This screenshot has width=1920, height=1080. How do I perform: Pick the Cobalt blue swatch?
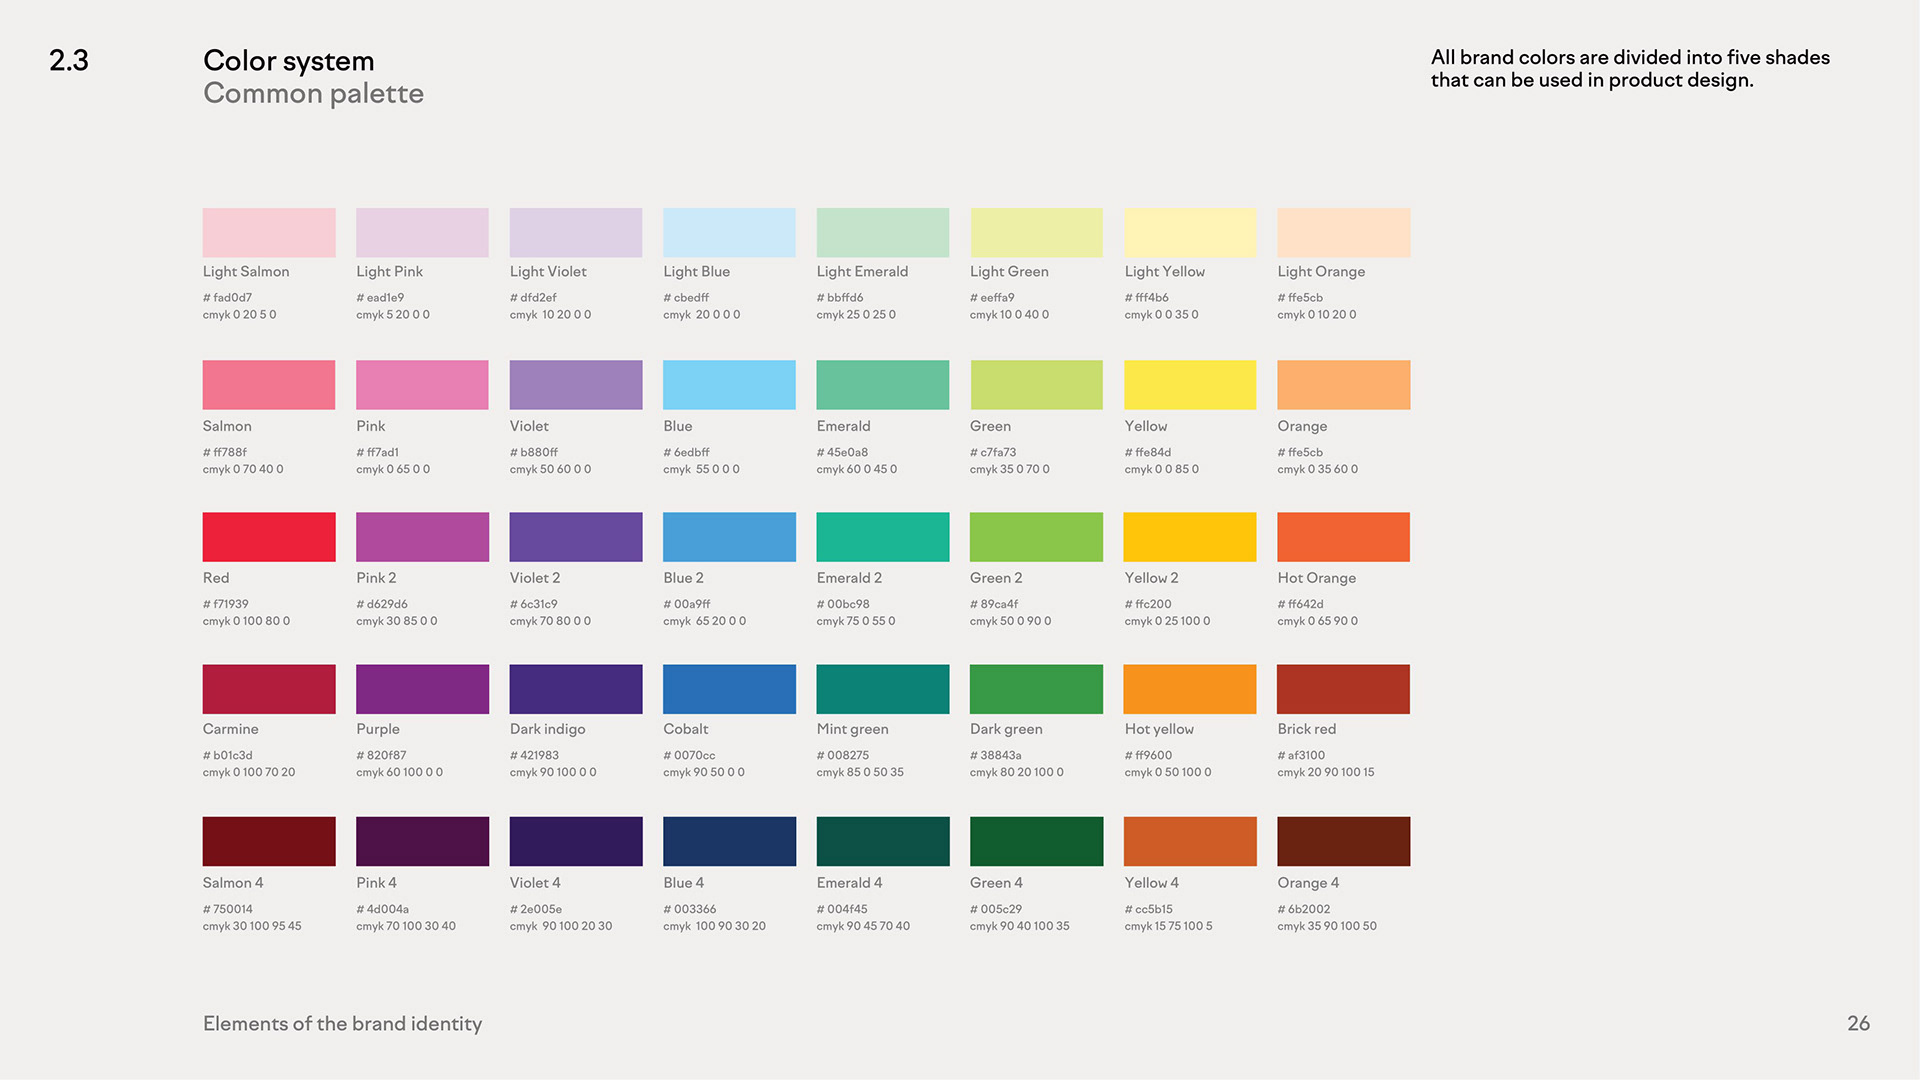(x=729, y=689)
